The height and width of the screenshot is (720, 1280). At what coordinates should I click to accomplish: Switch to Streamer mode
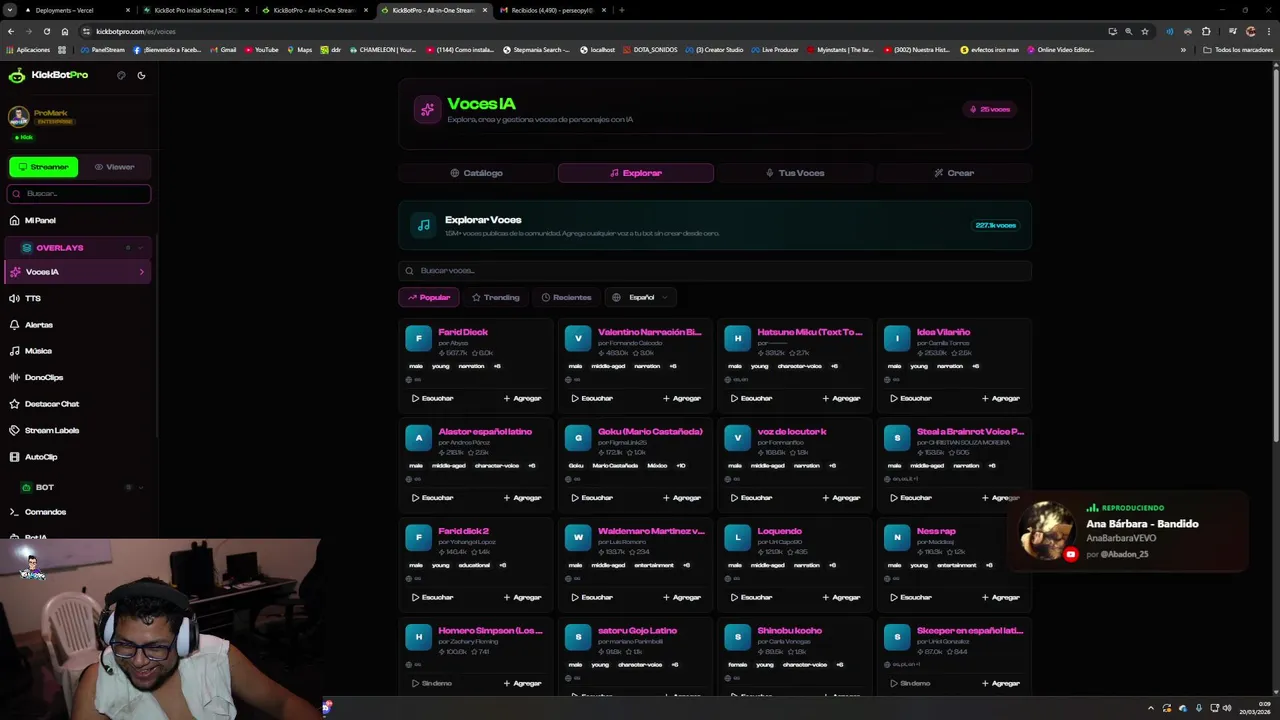click(x=44, y=167)
